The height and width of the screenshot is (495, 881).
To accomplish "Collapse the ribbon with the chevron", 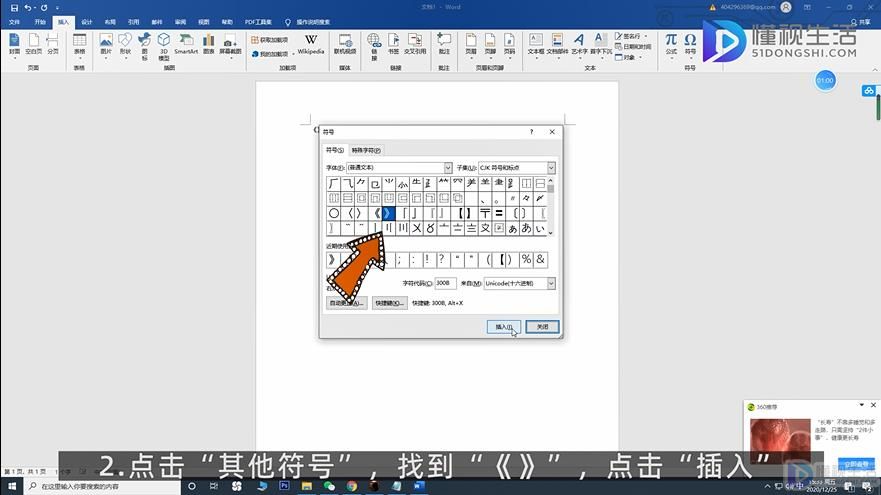I will point(874,69).
